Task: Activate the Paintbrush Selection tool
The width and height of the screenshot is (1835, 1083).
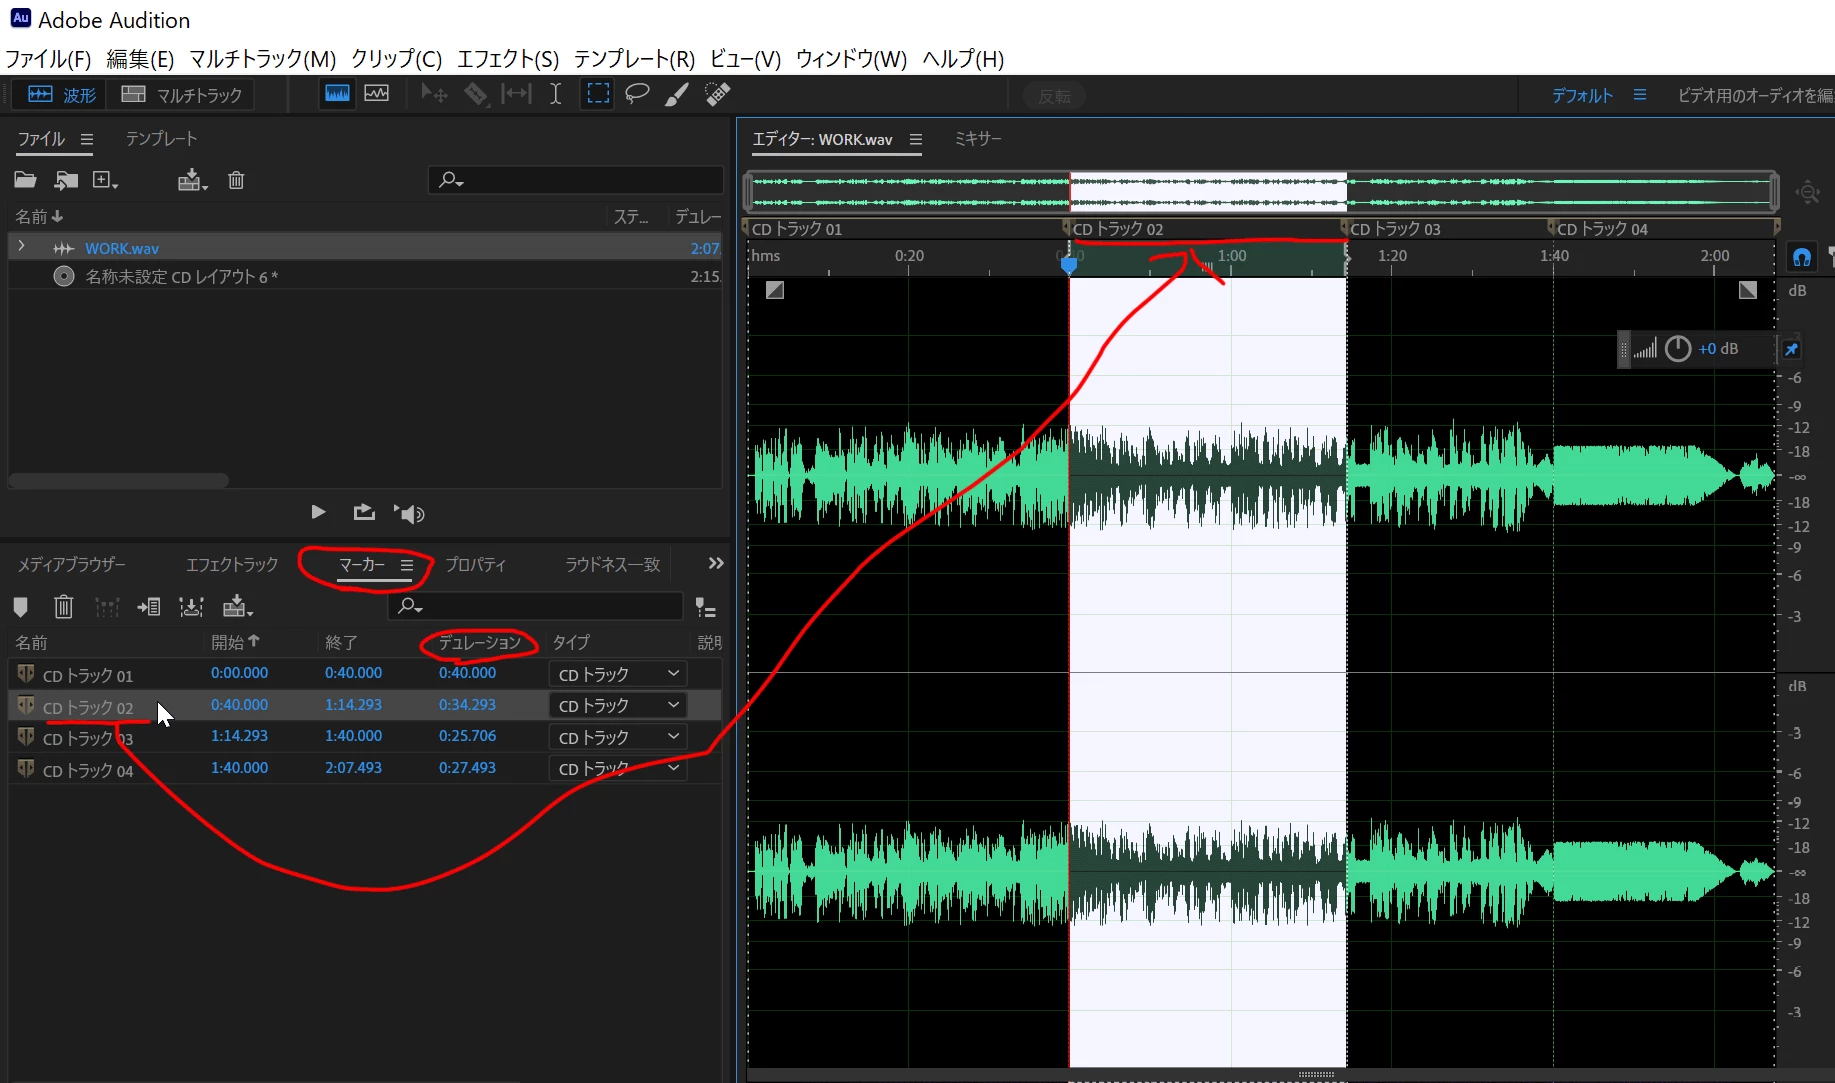Action: pyautogui.click(x=677, y=94)
